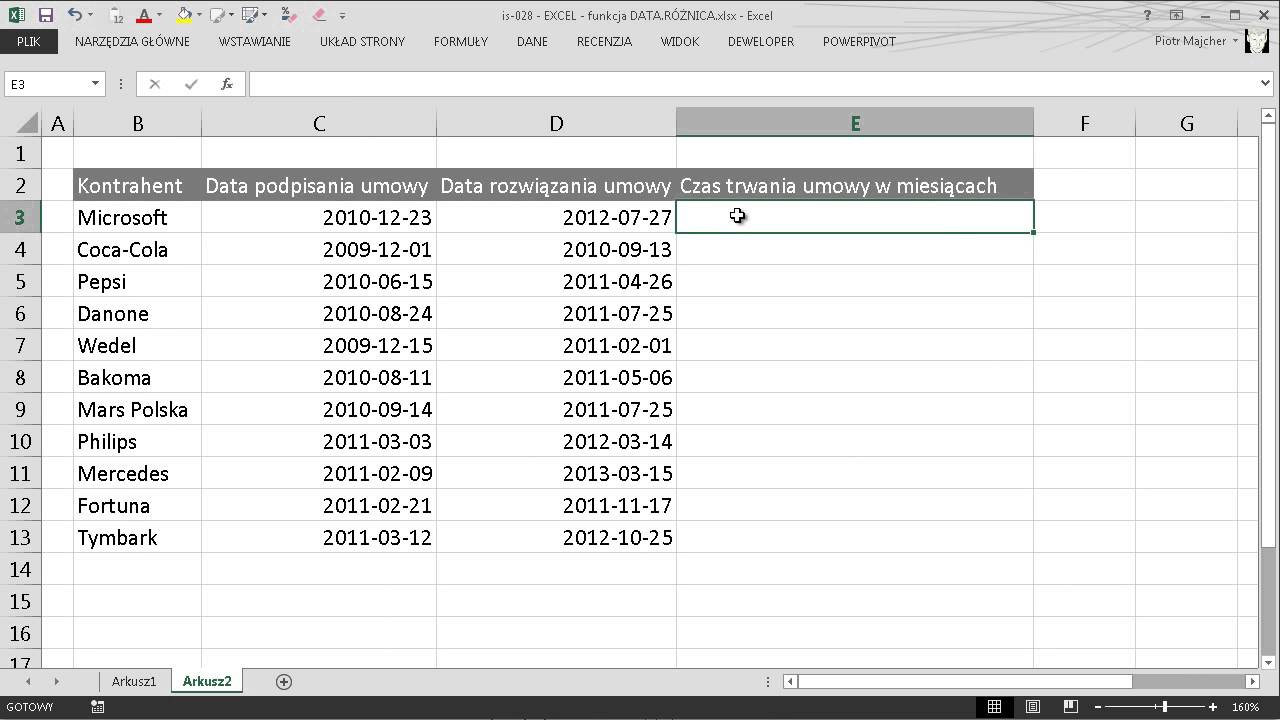Apply red font color with the A icon
Screen dimensions: 1280x720
tap(143, 15)
